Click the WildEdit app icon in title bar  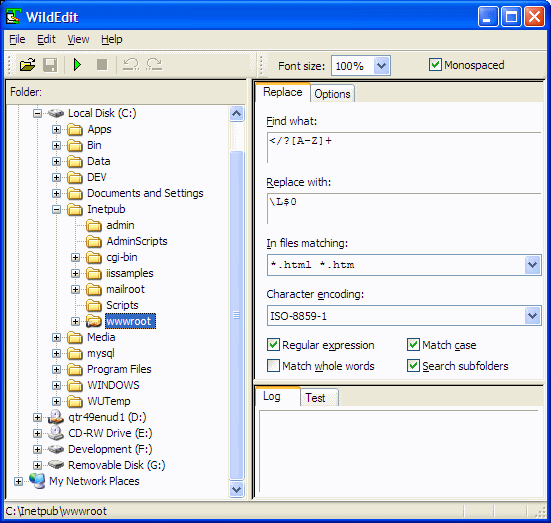pyautogui.click(x=14, y=17)
